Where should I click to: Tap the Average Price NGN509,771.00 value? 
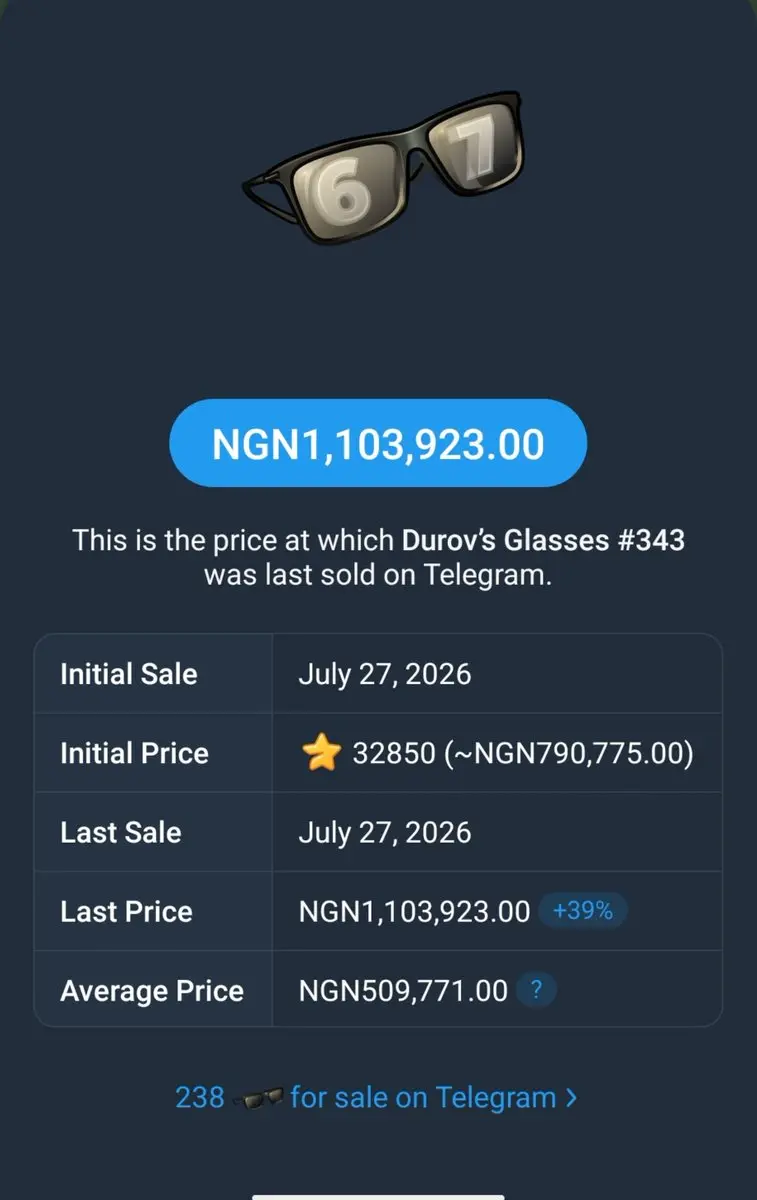[x=404, y=991]
